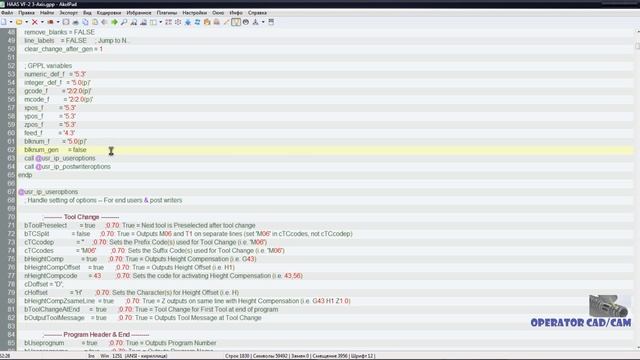
Task: Click 'bHeightCompZsameLine' variable name
Action: point(60,301)
